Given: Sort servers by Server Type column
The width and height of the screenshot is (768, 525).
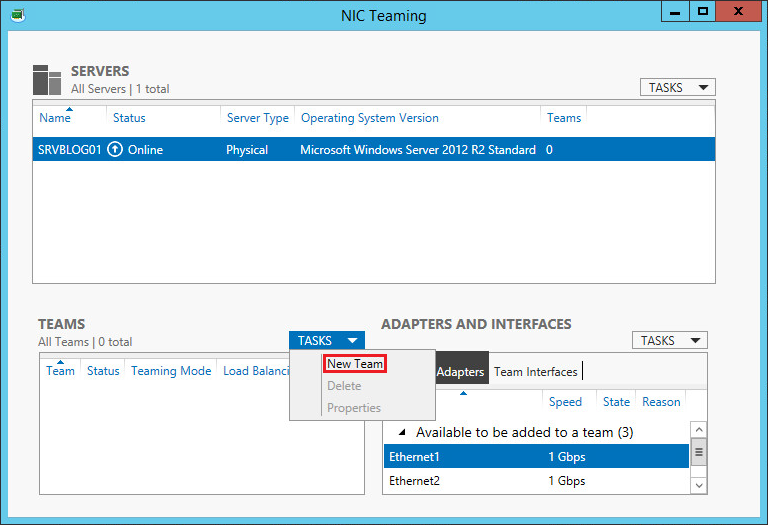Looking at the screenshot, I should tap(257, 118).
